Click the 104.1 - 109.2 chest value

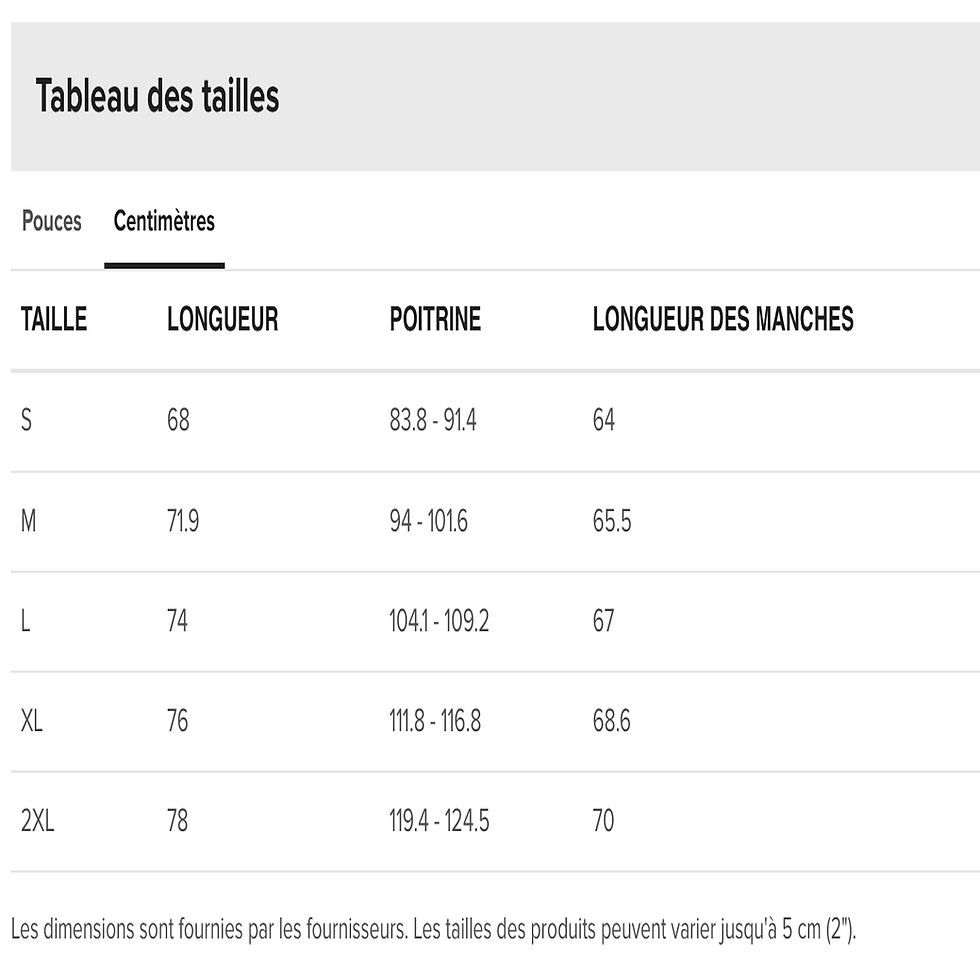pyautogui.click(x=439, y=621)
